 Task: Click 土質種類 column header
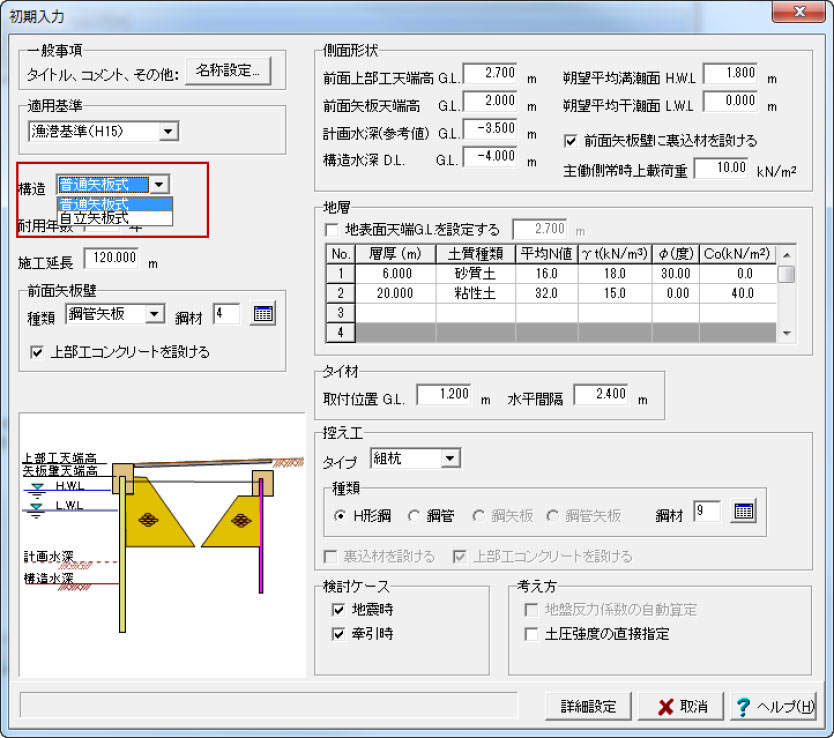[476, 254]
